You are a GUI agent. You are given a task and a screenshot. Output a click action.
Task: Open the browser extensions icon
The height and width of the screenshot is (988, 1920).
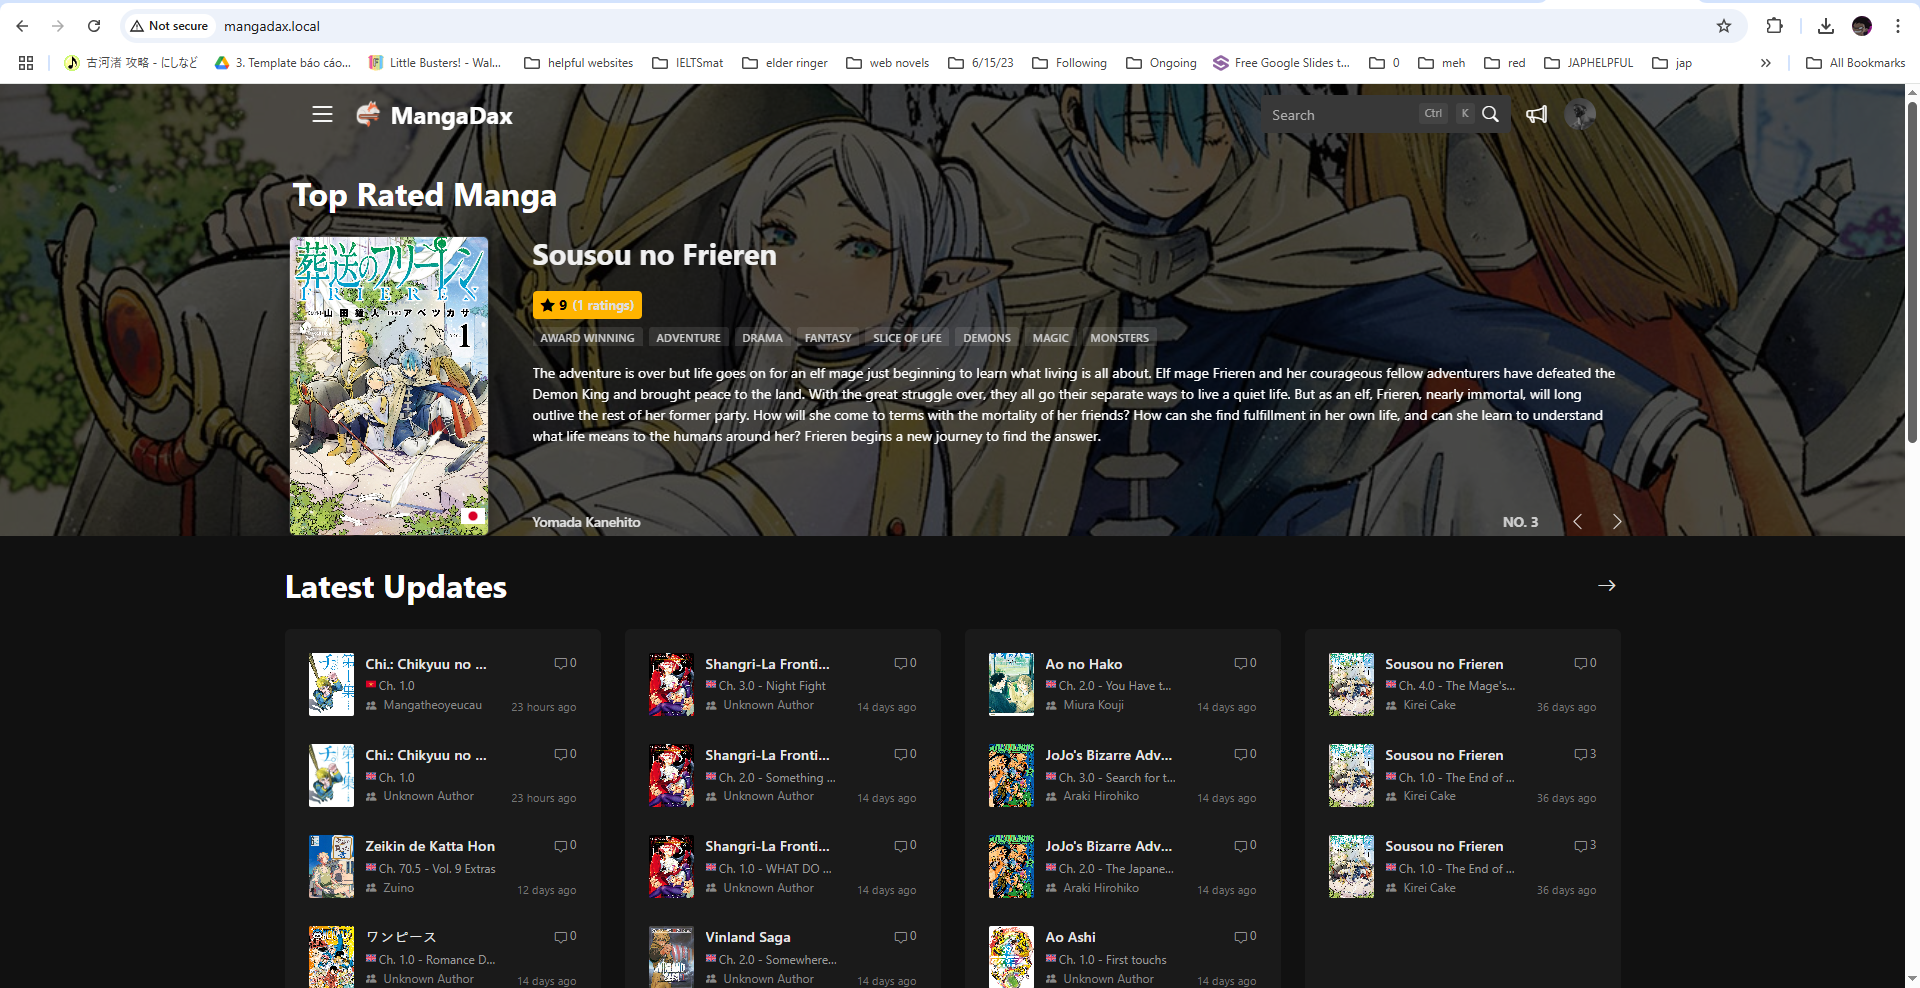tap(1775, 26)
